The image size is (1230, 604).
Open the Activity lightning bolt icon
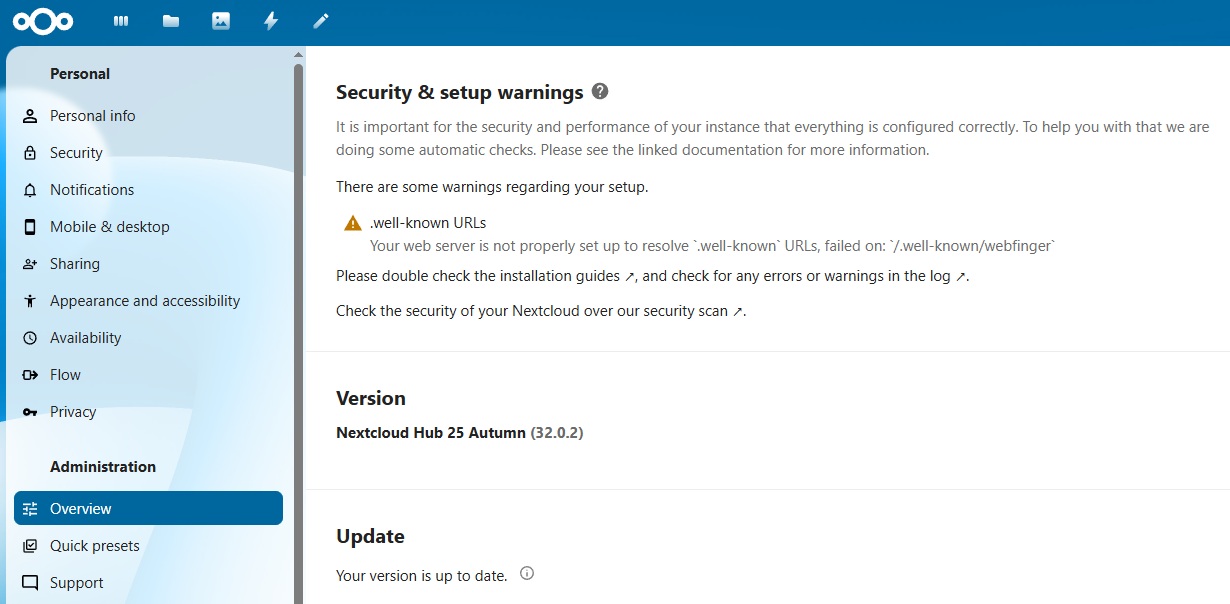[271, 21]
